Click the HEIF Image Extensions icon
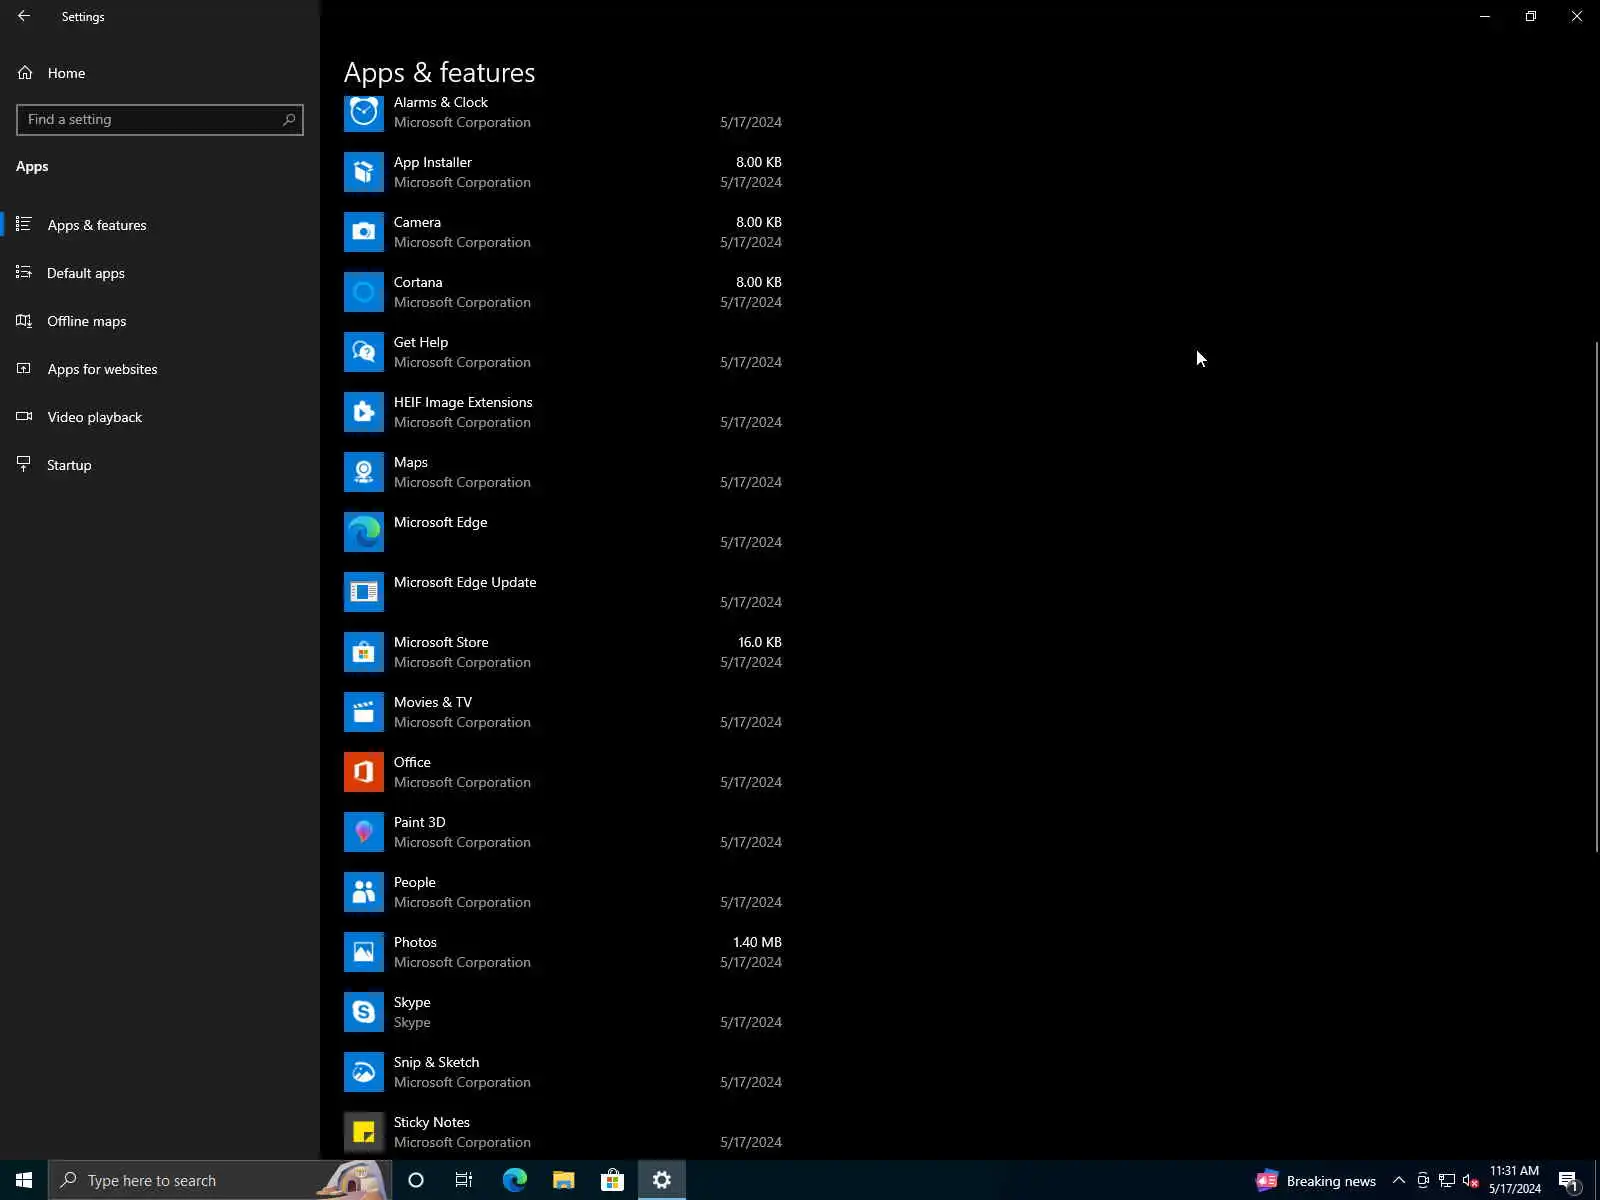Viewport: 1600px width, 1200px height. point(364,412)
